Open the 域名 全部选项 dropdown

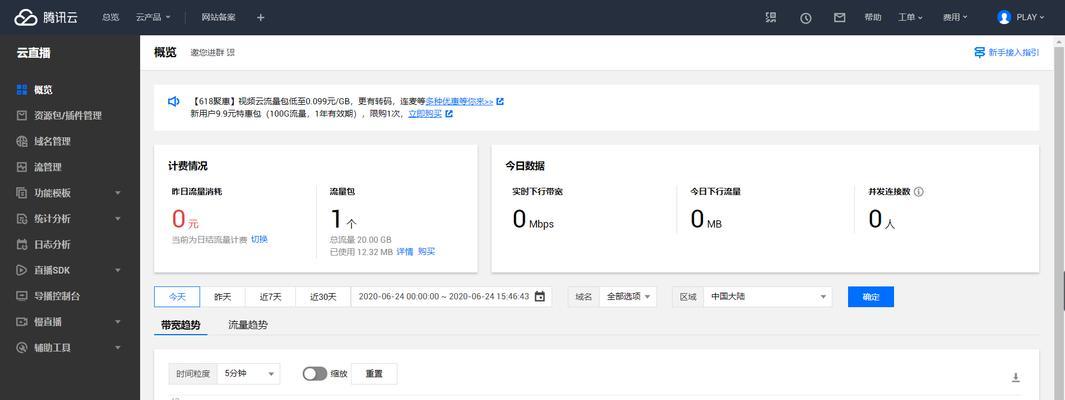[628, 297]
